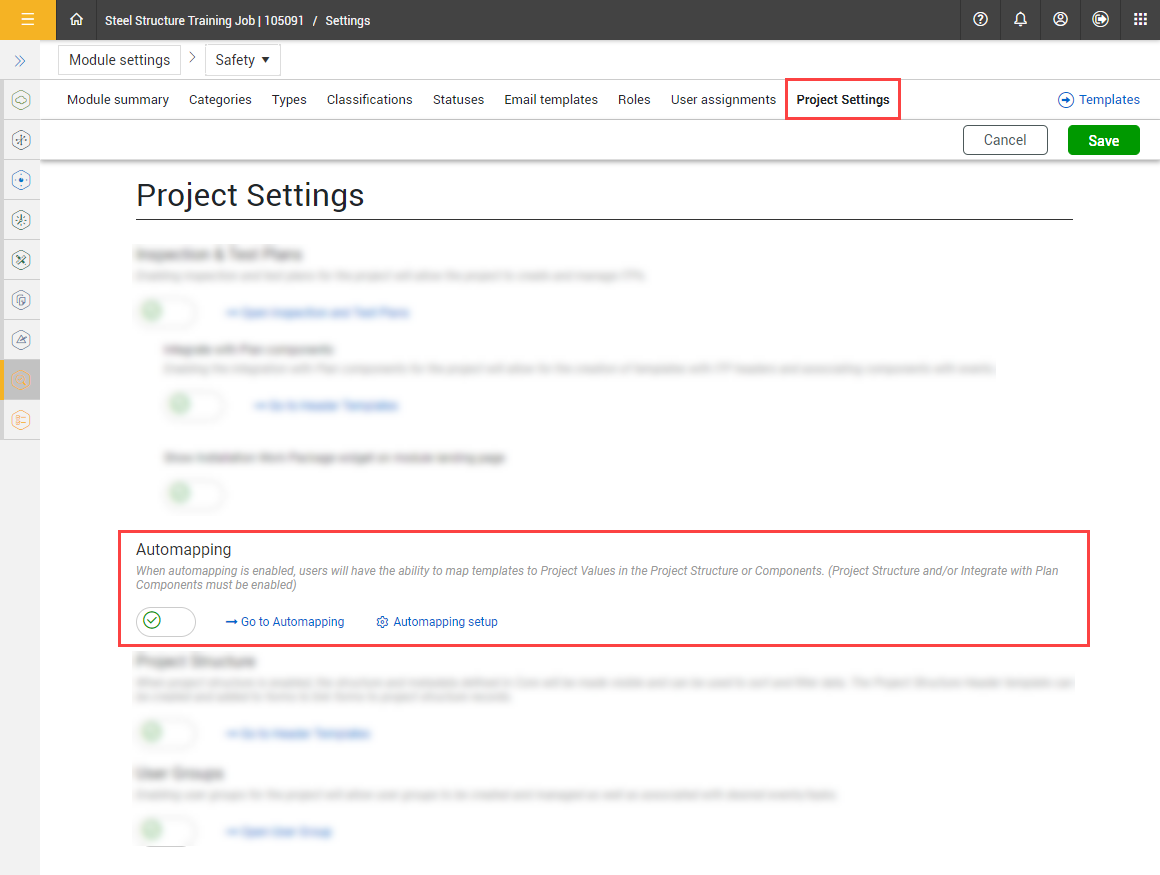The width and height of the screenshot is (1160, 875).
Task: Switch to the Email templates tab
Action: point(550,100)
